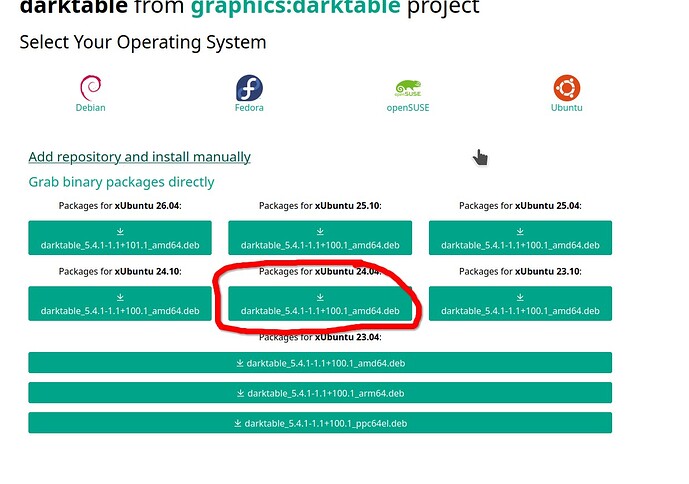Viewport: 689px width, 484px height.
Task: Collapse Grab binary packages directly section
Action: point(121,182)
